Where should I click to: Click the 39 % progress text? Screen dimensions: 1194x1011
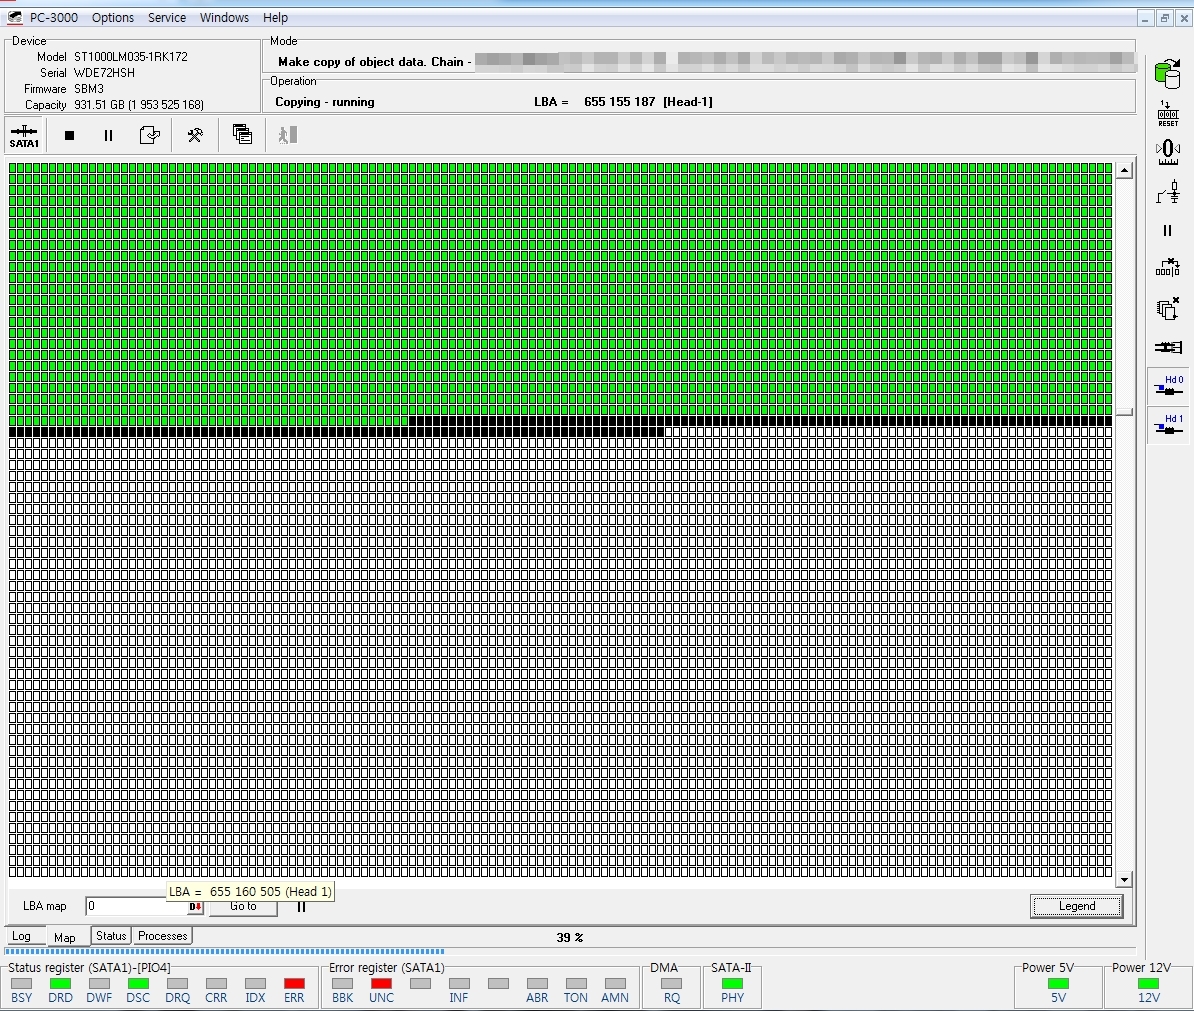click(x=570, y=937)
